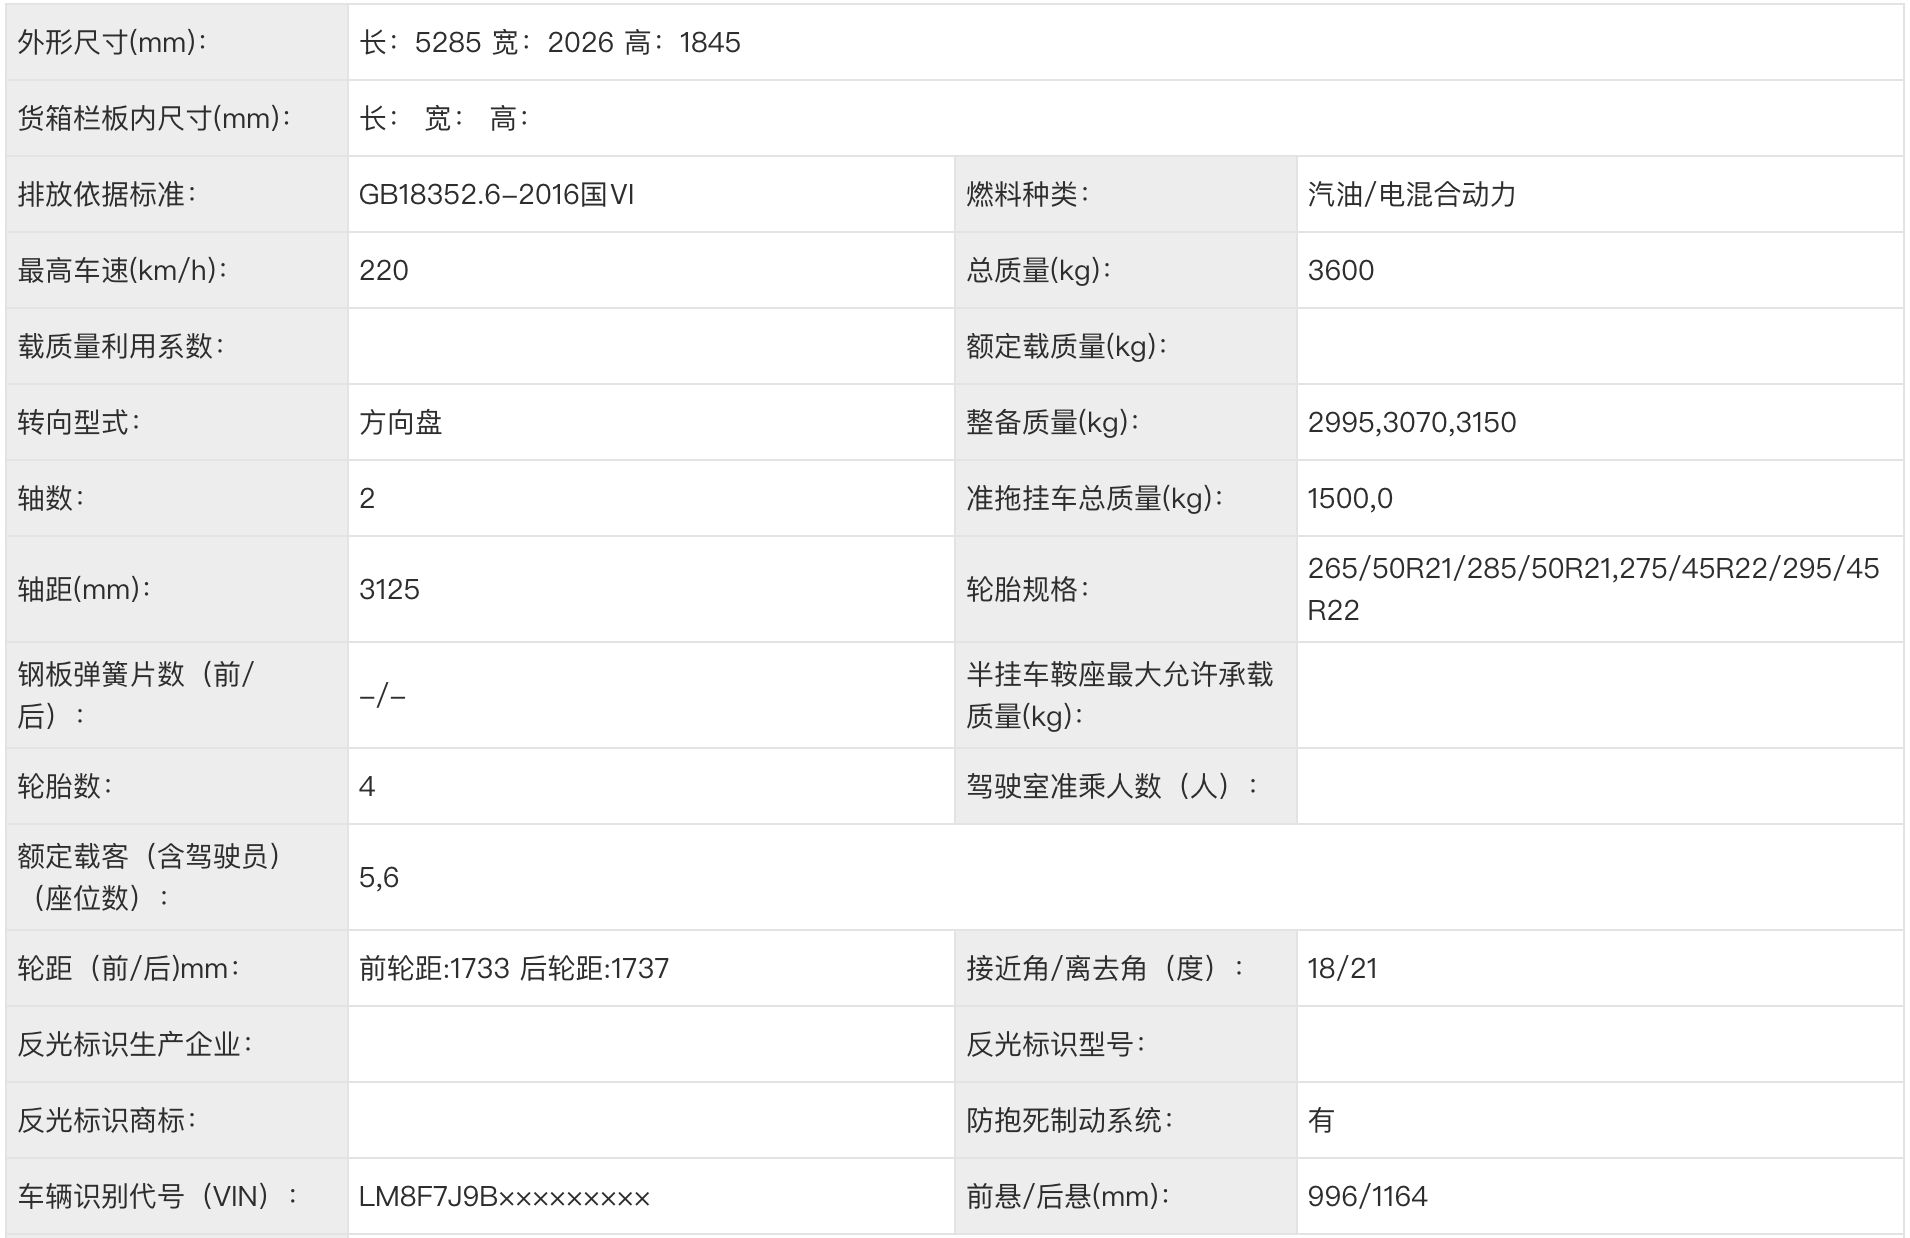
Task: Click the 防抱死制动系统 value 有
Action: [x=1320, y=1121]
